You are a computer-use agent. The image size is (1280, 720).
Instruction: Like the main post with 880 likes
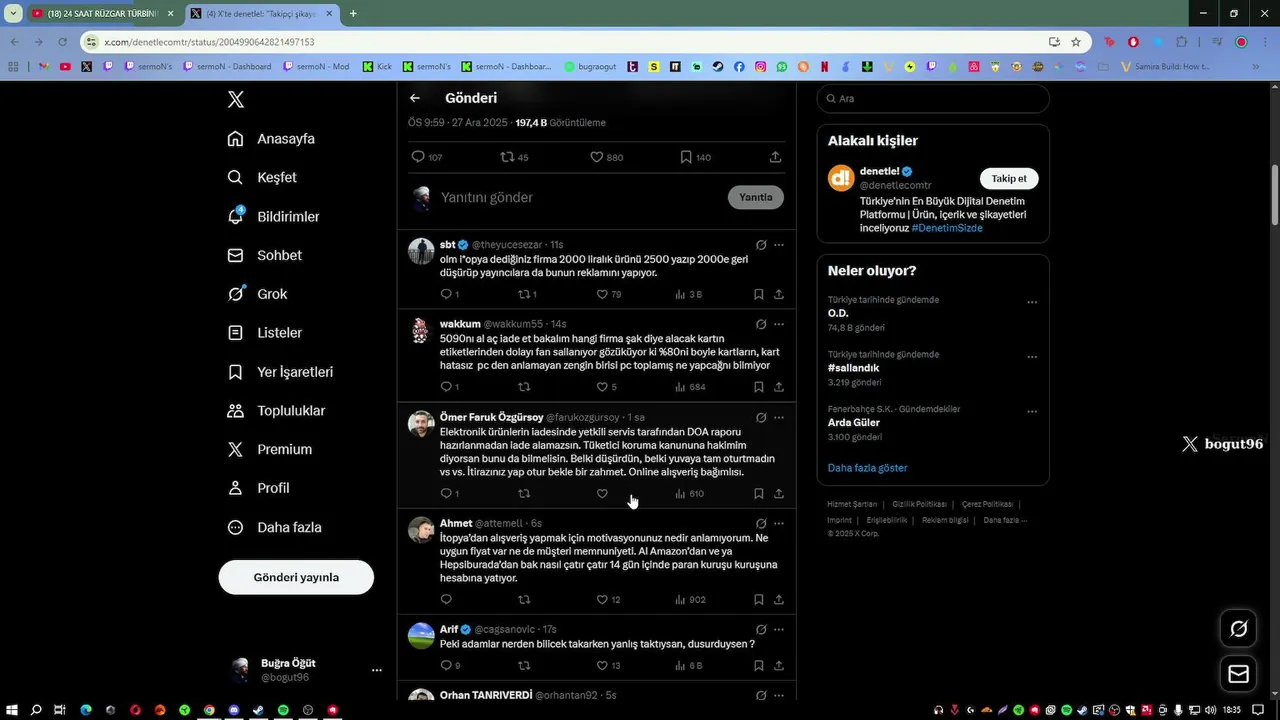606,157
